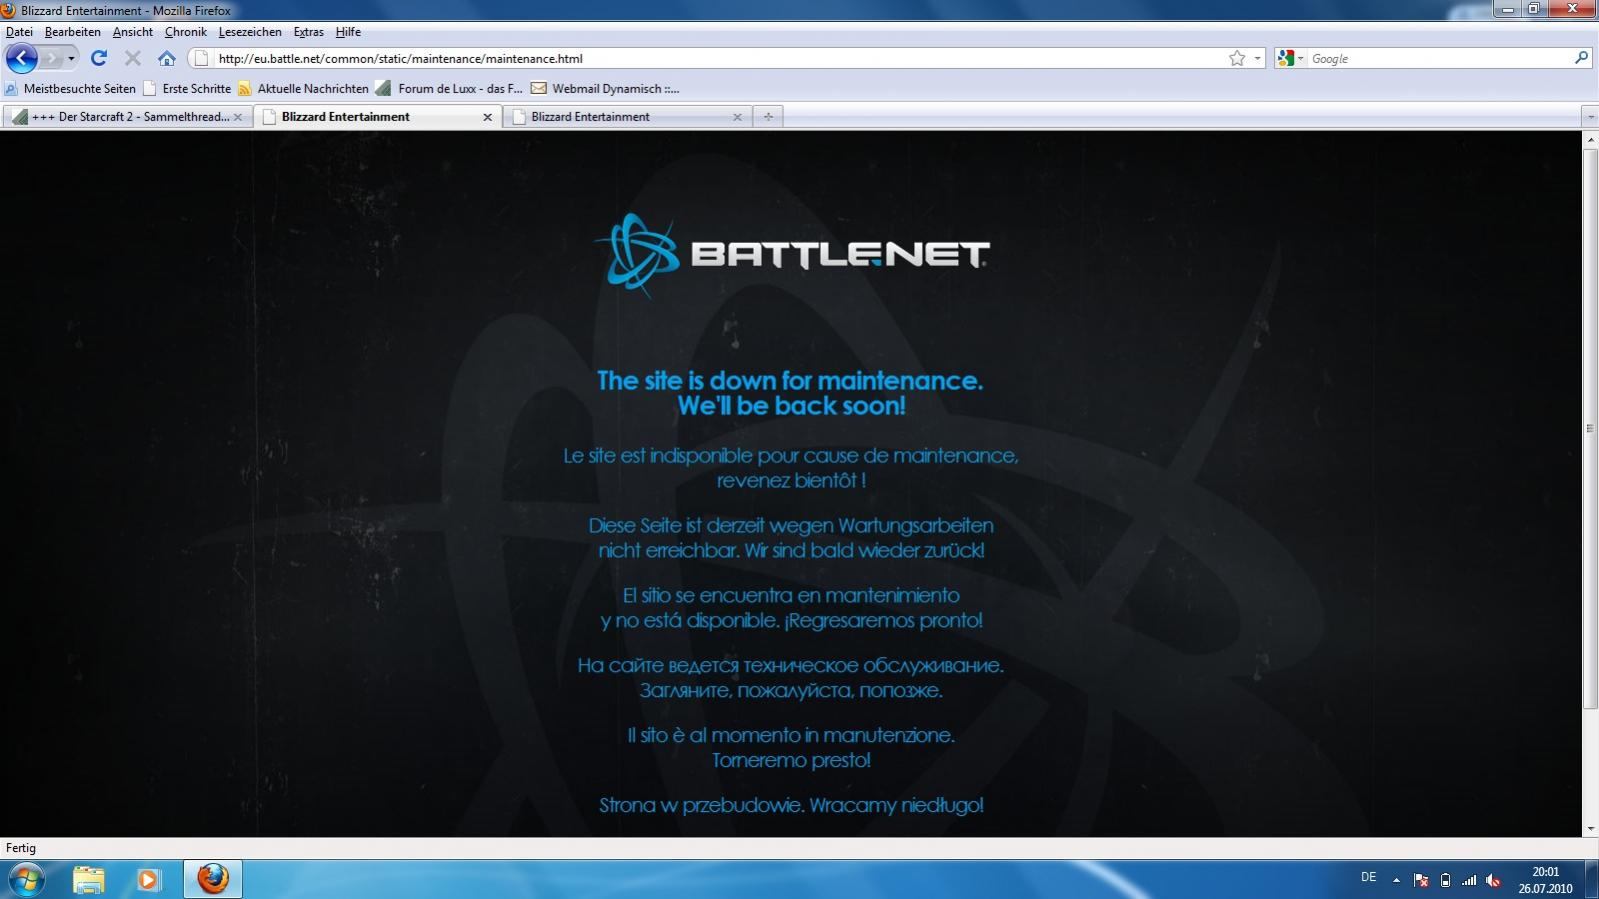
Task: Open the Hilfe menu
Action: (348, 32)
